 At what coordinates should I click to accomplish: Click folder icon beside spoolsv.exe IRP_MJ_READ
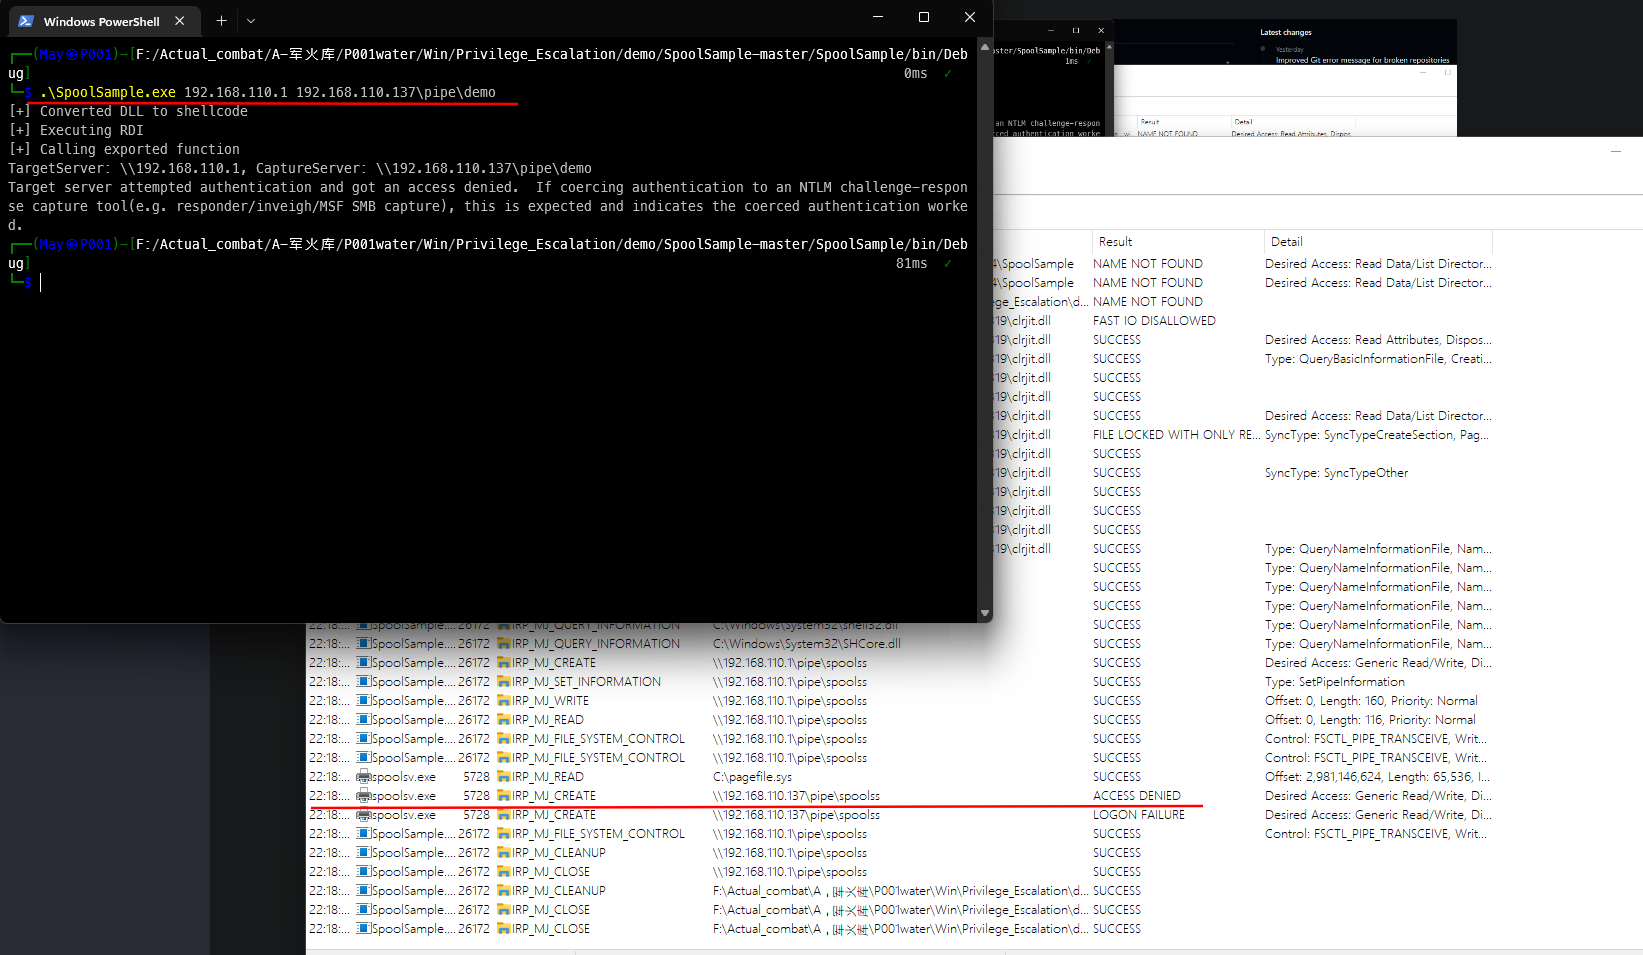coord(504,777)
